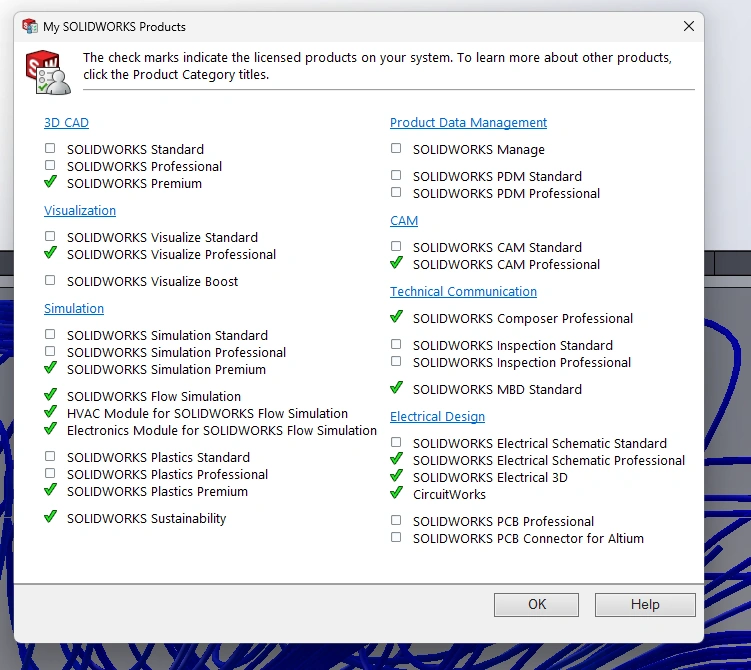Open the Technical Communication link
This screenshot has height=670, width=751.
coord(463,292)
